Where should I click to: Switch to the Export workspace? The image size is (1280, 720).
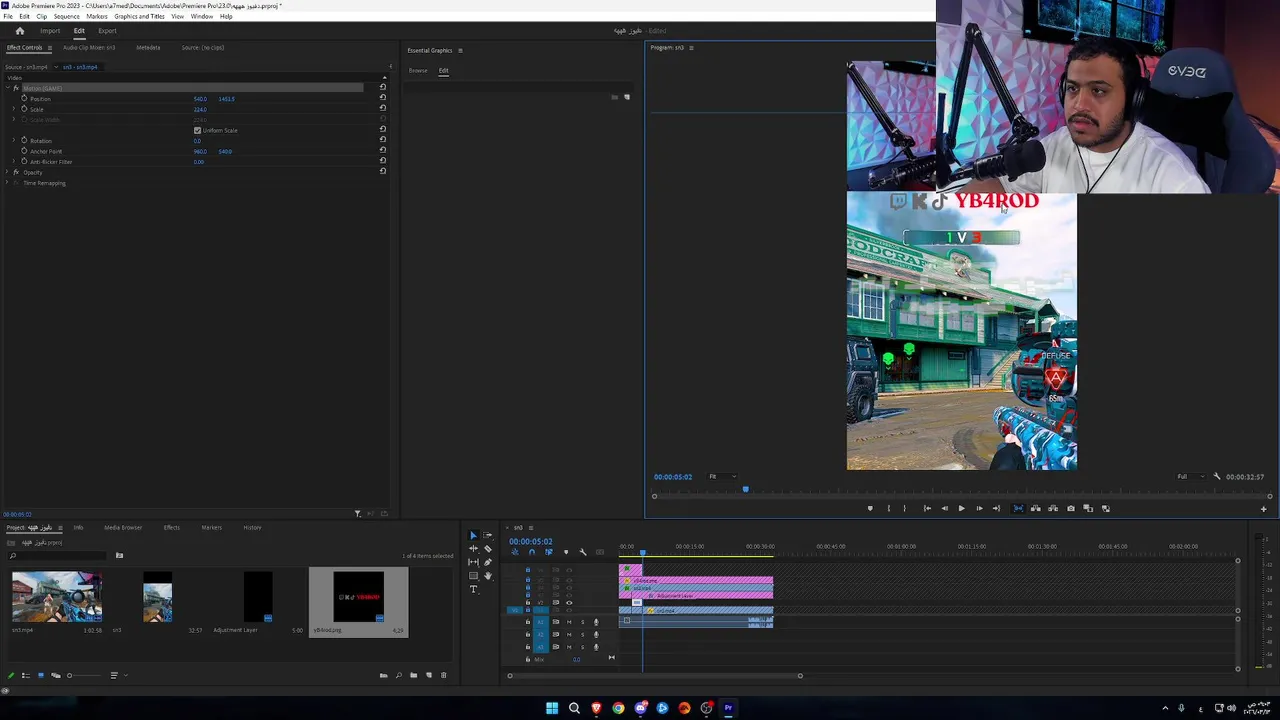(x=107, y=31)
